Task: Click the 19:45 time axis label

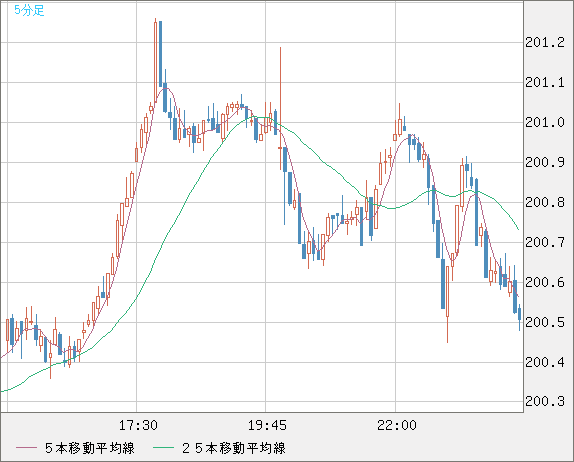Action: coord(268,425)
